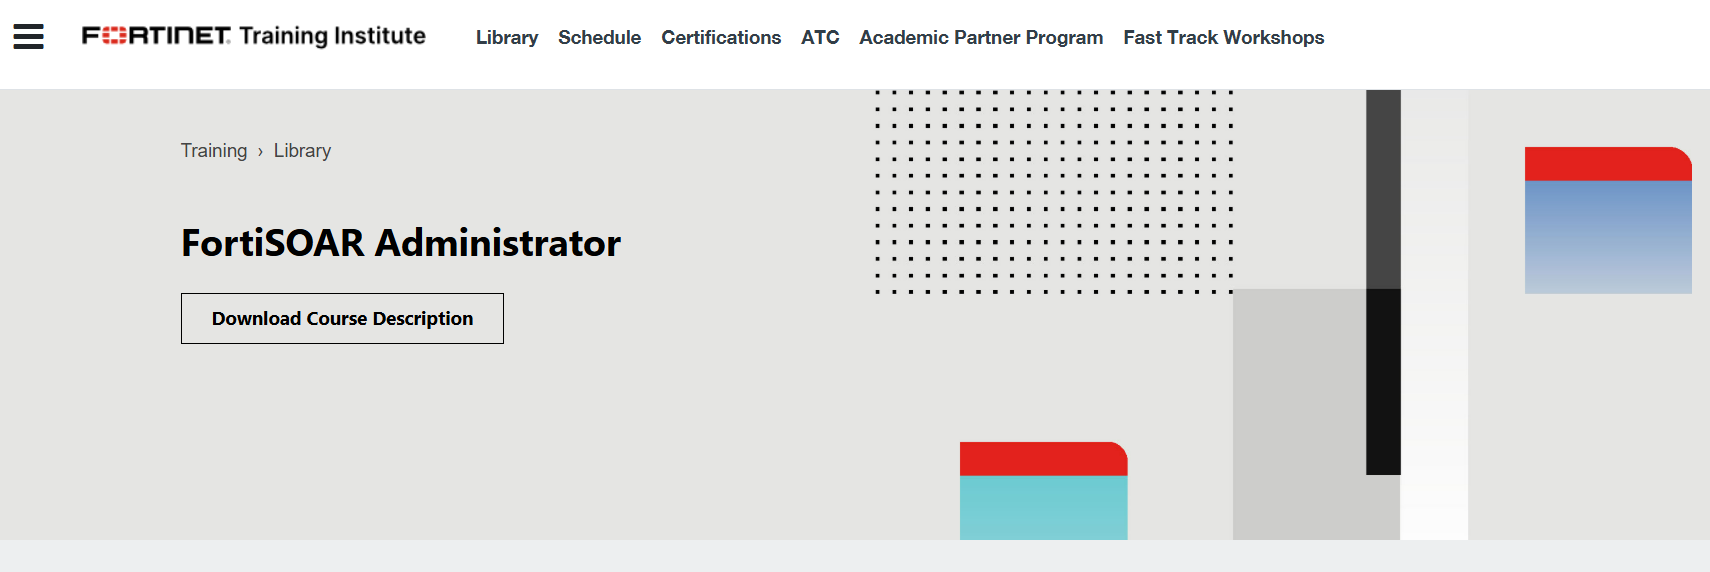The height and width of the screenshot is (572, 1710).
Task: Click the Fortinet logo
Action: tap(156, 36)
